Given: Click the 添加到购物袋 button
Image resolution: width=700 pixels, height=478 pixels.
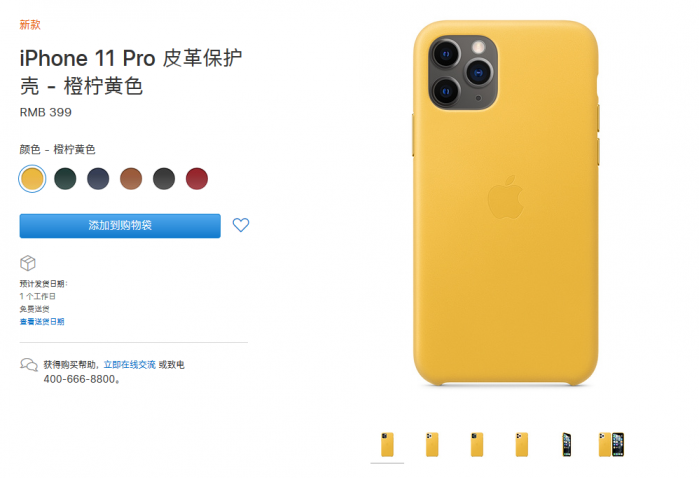Looking at the screenshot, I should (x=120, y=226).
